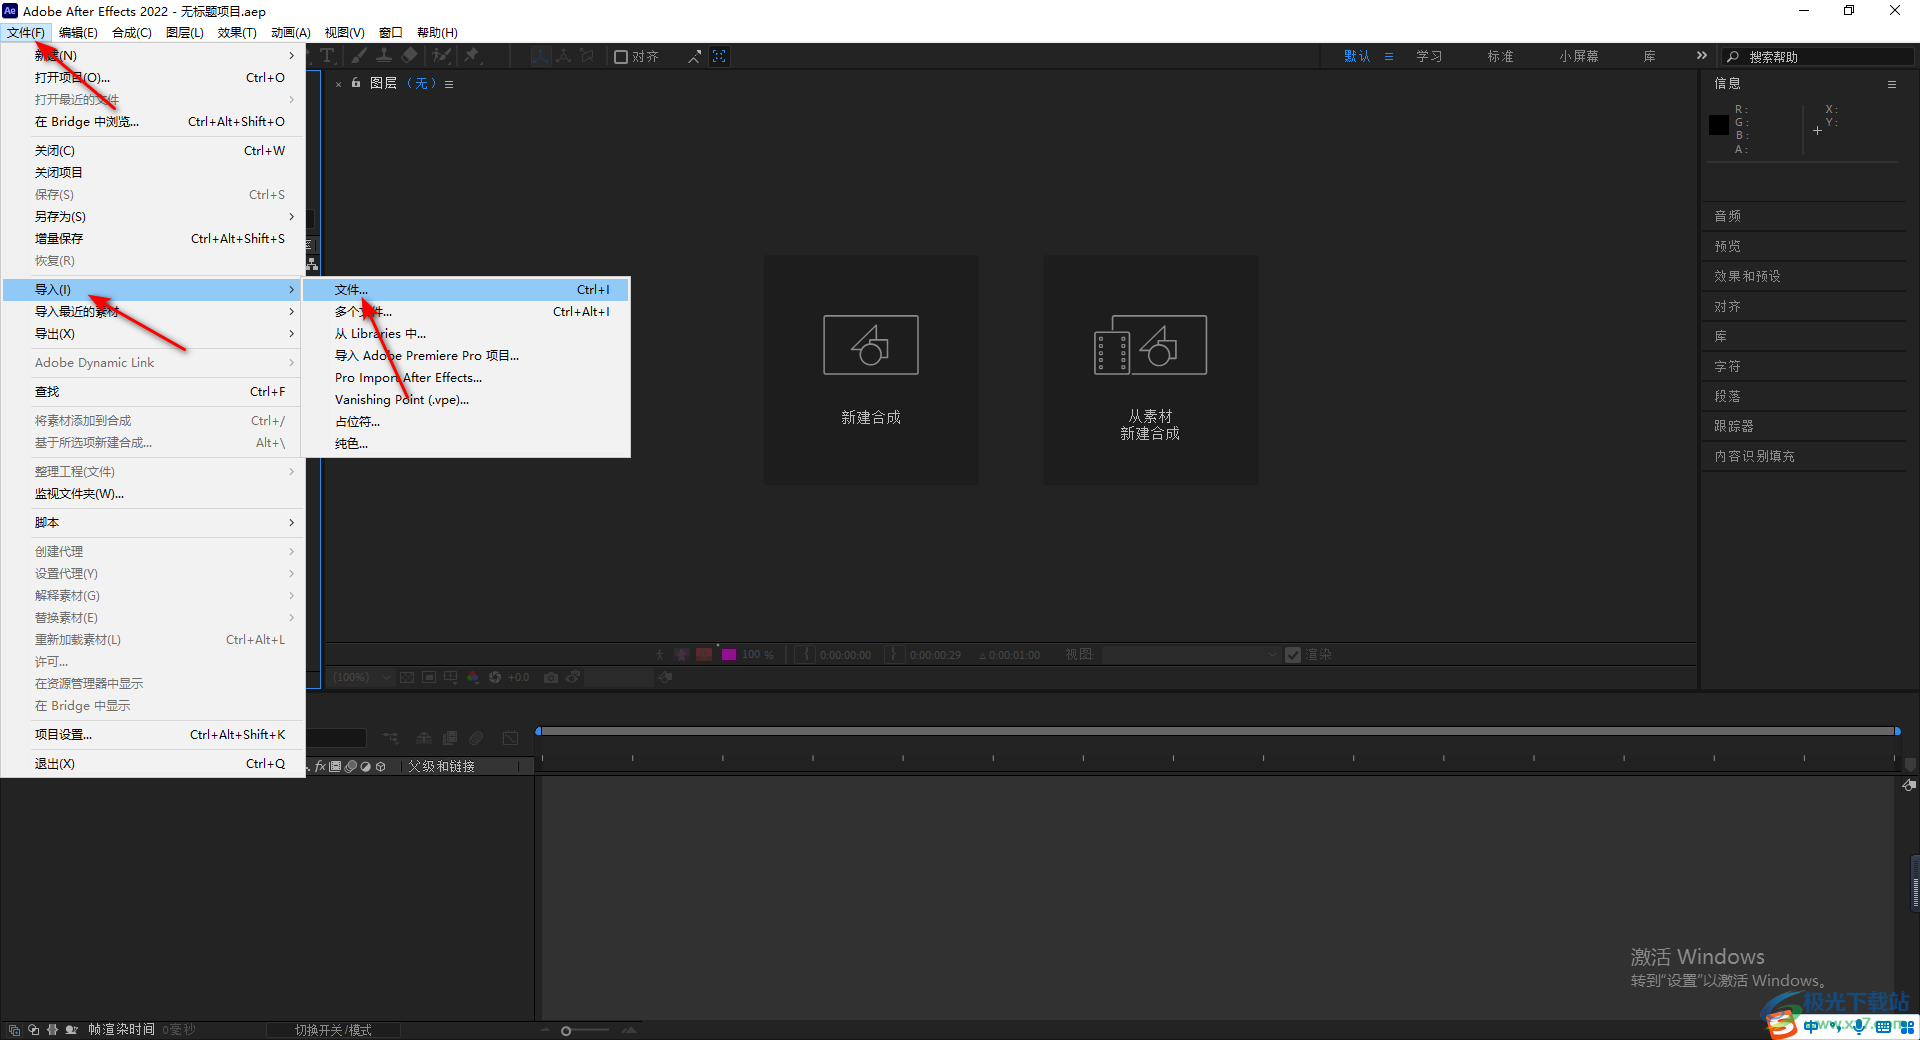Screen dimensions: 1920x1040
Task: Open the 默认 workspace menu icon
Action: pyautogui.click(x=1389, y=57)
